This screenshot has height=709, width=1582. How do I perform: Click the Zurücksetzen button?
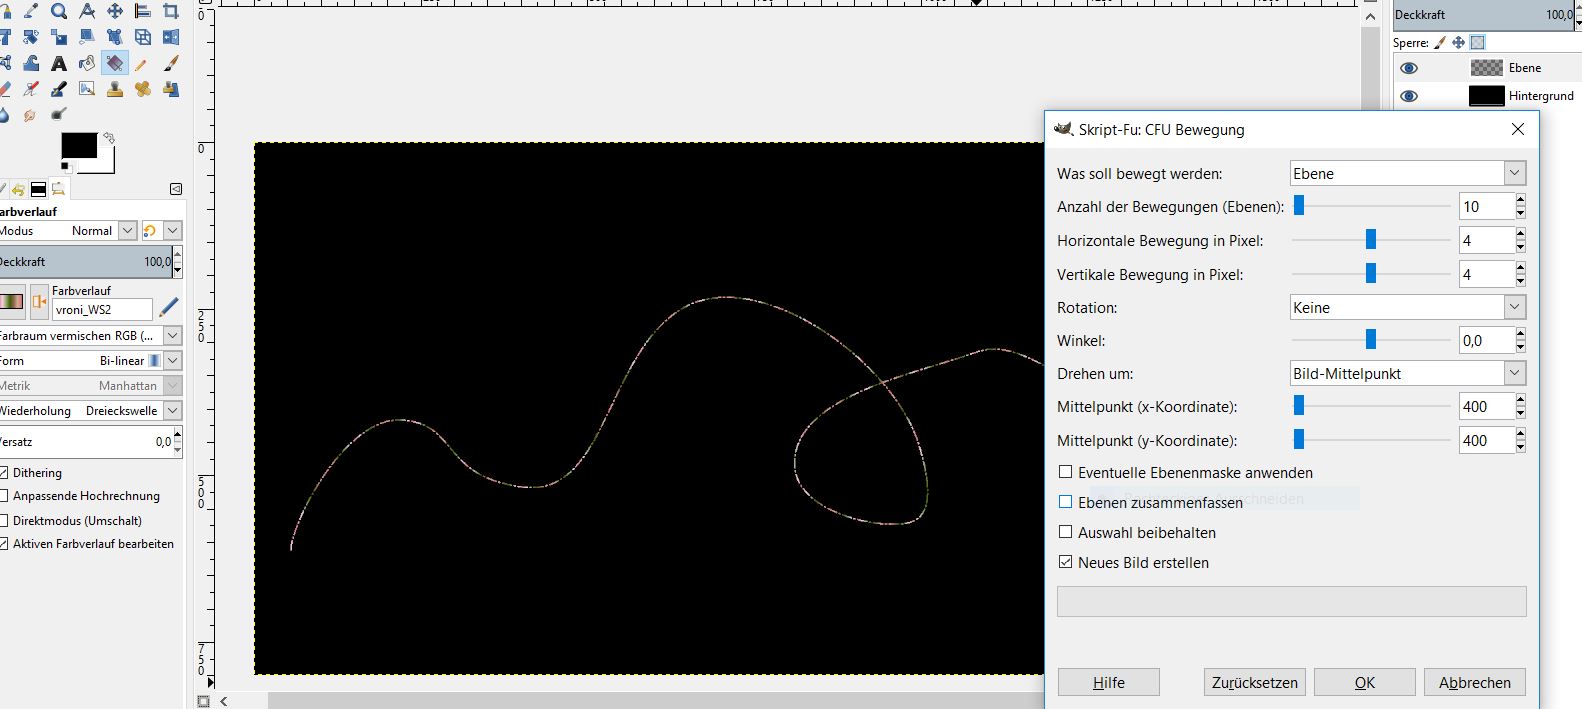(1255, 682)
